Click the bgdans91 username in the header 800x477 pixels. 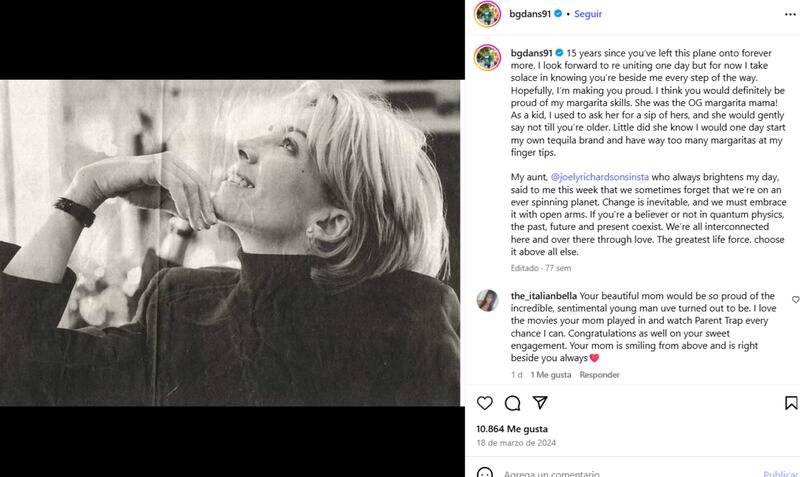tap(530, 14)
